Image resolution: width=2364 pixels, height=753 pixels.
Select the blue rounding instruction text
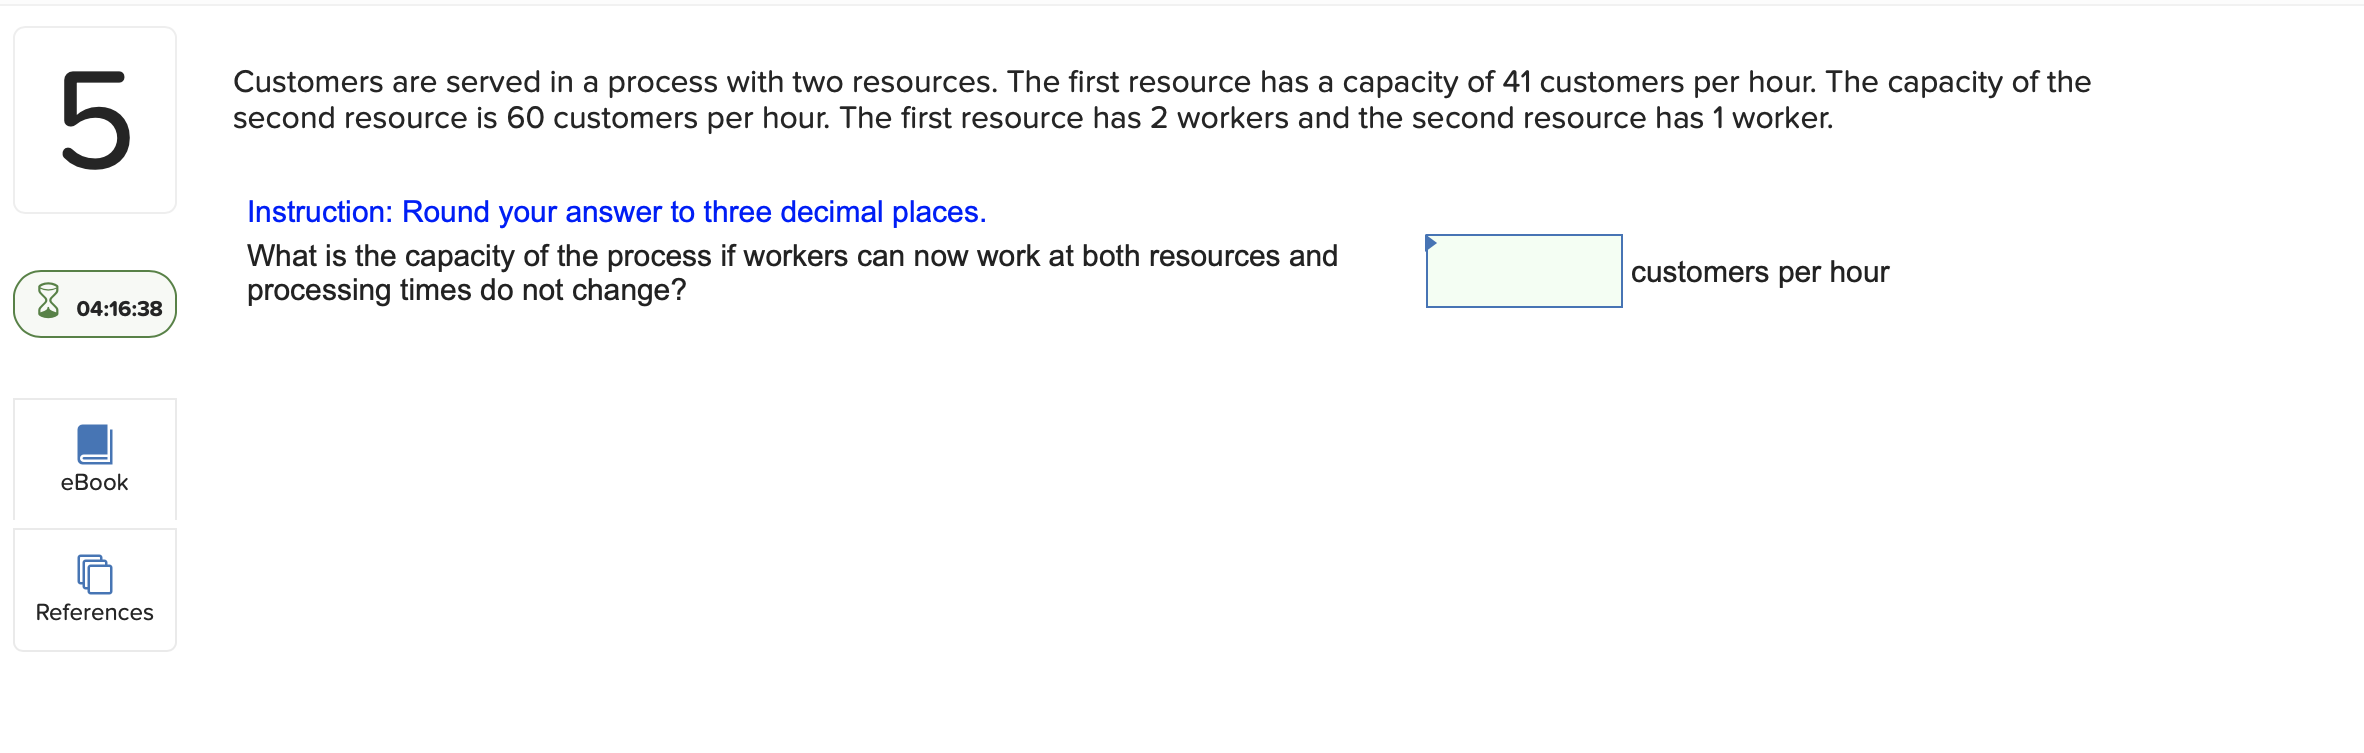pyautogui.click(x=617, y=211)
